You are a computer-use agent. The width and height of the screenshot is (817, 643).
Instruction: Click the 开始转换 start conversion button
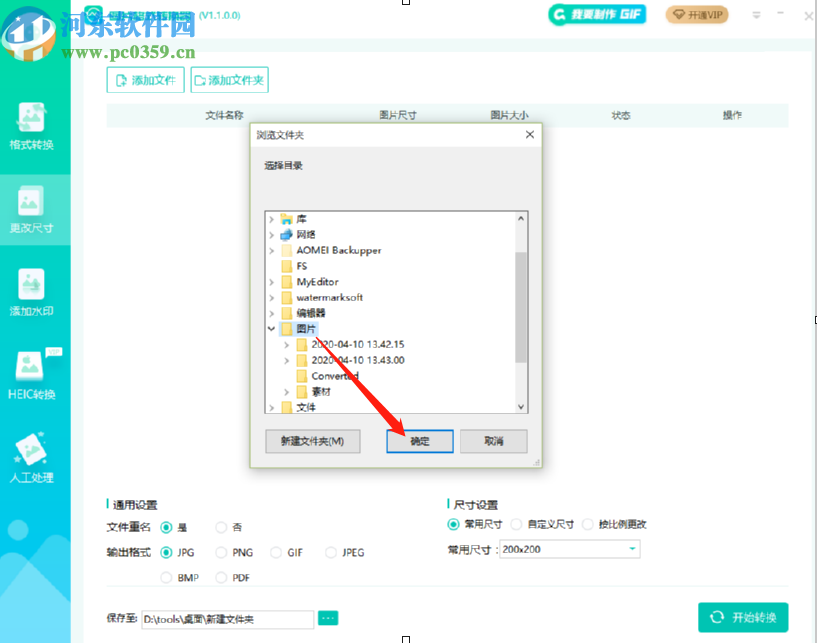click(x=743, y=617)
